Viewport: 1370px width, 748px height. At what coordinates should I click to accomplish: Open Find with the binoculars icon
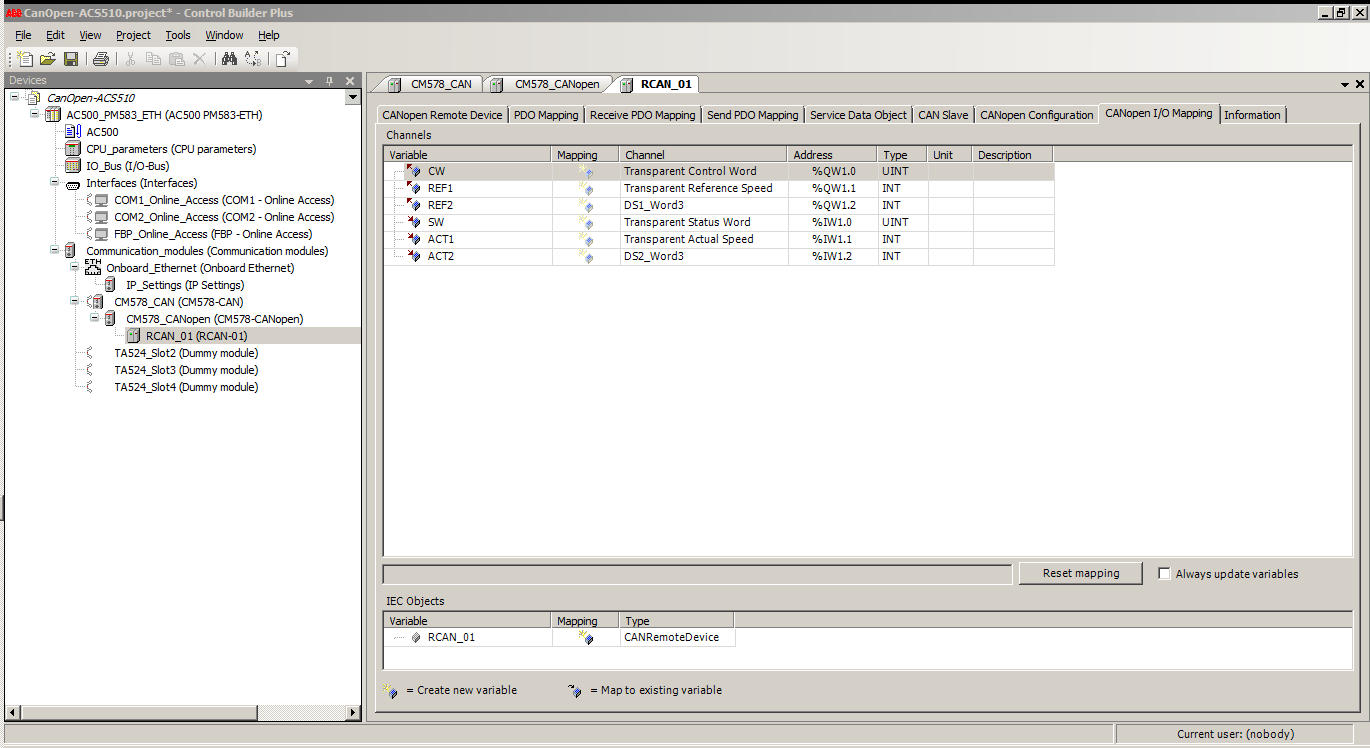click(229, 59)
